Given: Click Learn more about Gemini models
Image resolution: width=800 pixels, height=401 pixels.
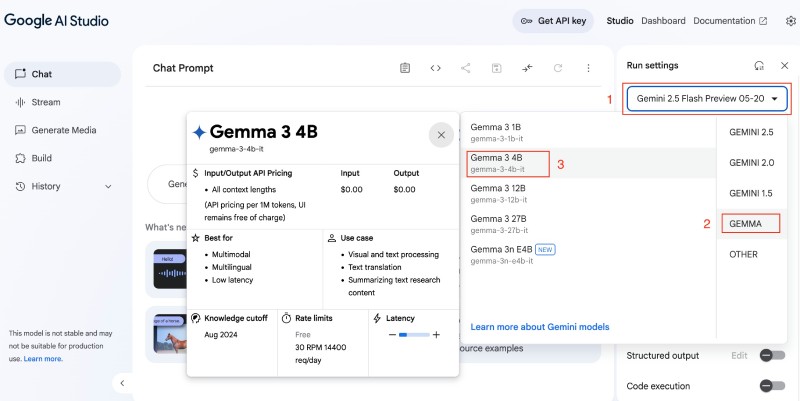Looking at the screenshot, I should pos(540,327).
